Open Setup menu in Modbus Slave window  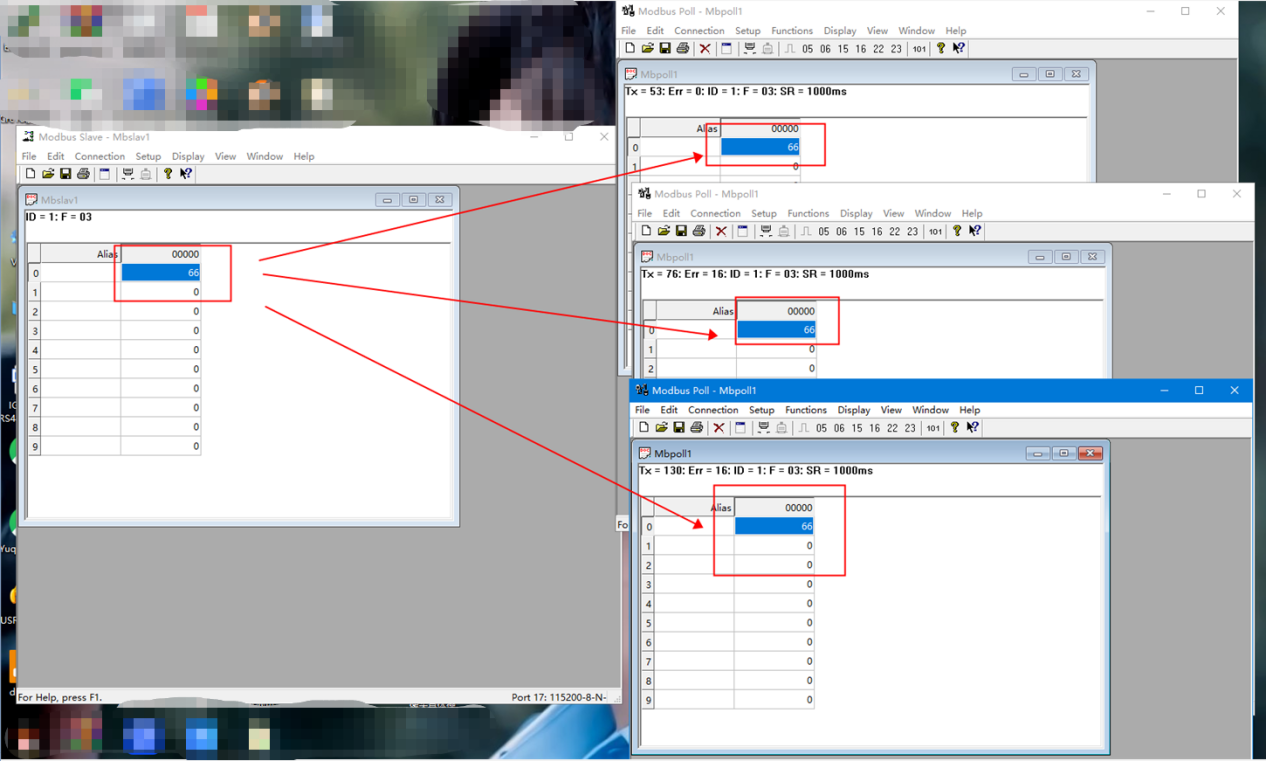[148, 157]
